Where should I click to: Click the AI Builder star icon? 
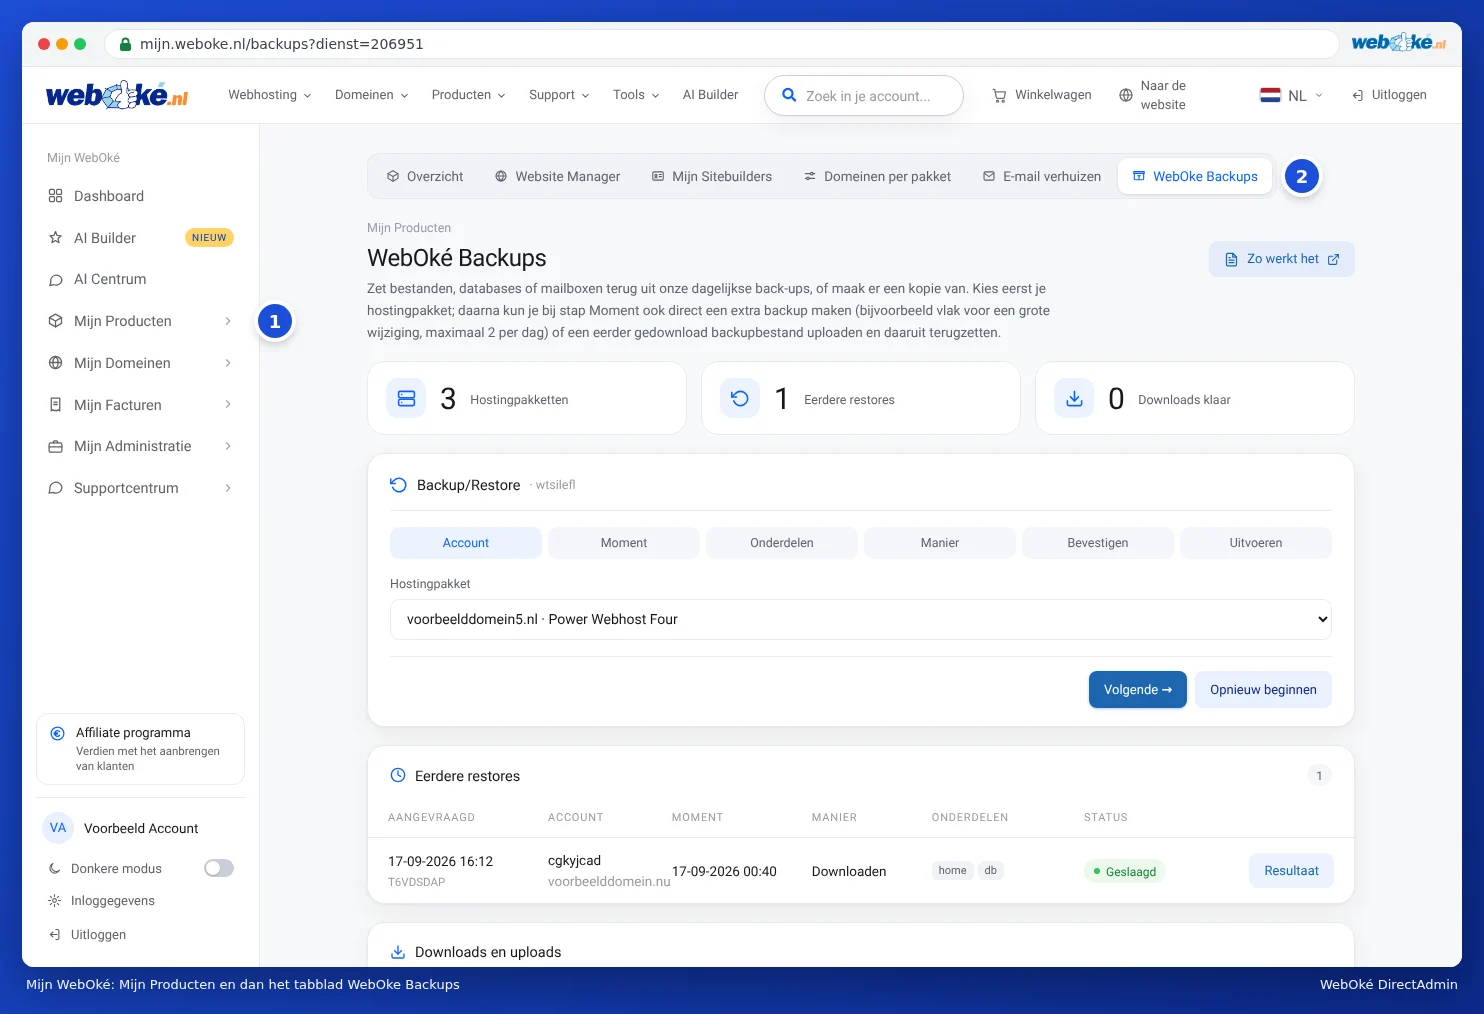coord(56,238)
